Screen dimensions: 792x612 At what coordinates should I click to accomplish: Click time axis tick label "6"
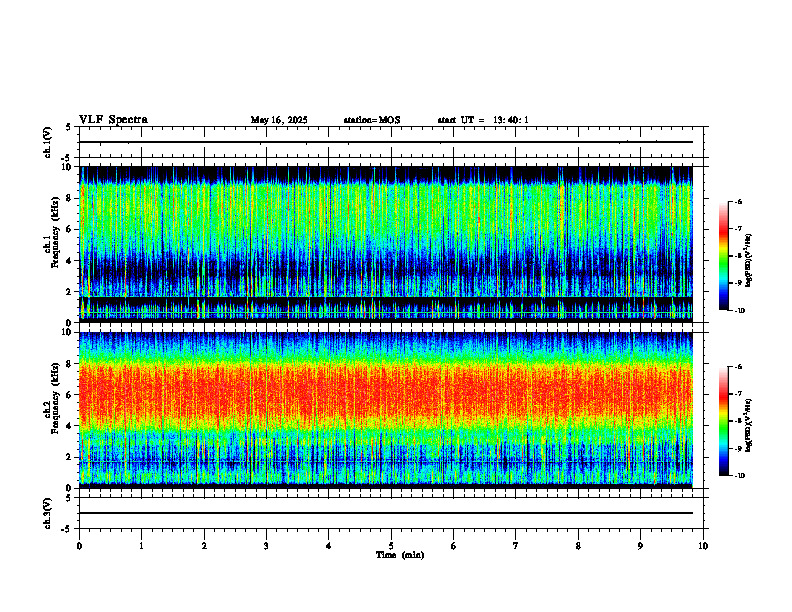click(x=454, y=546)
